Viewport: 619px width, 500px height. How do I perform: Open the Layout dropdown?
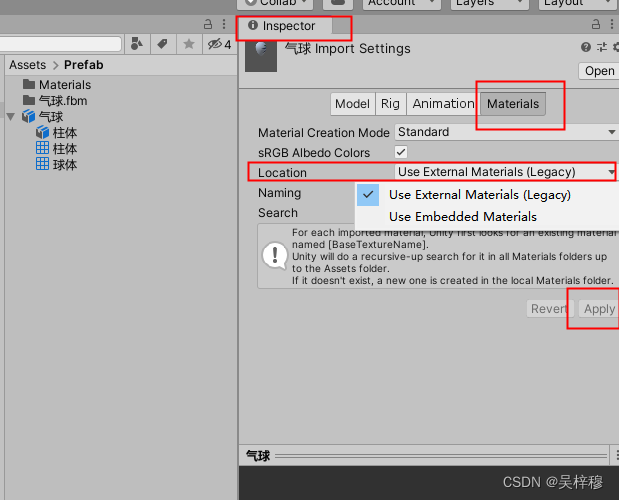click(x=579, y=4)
